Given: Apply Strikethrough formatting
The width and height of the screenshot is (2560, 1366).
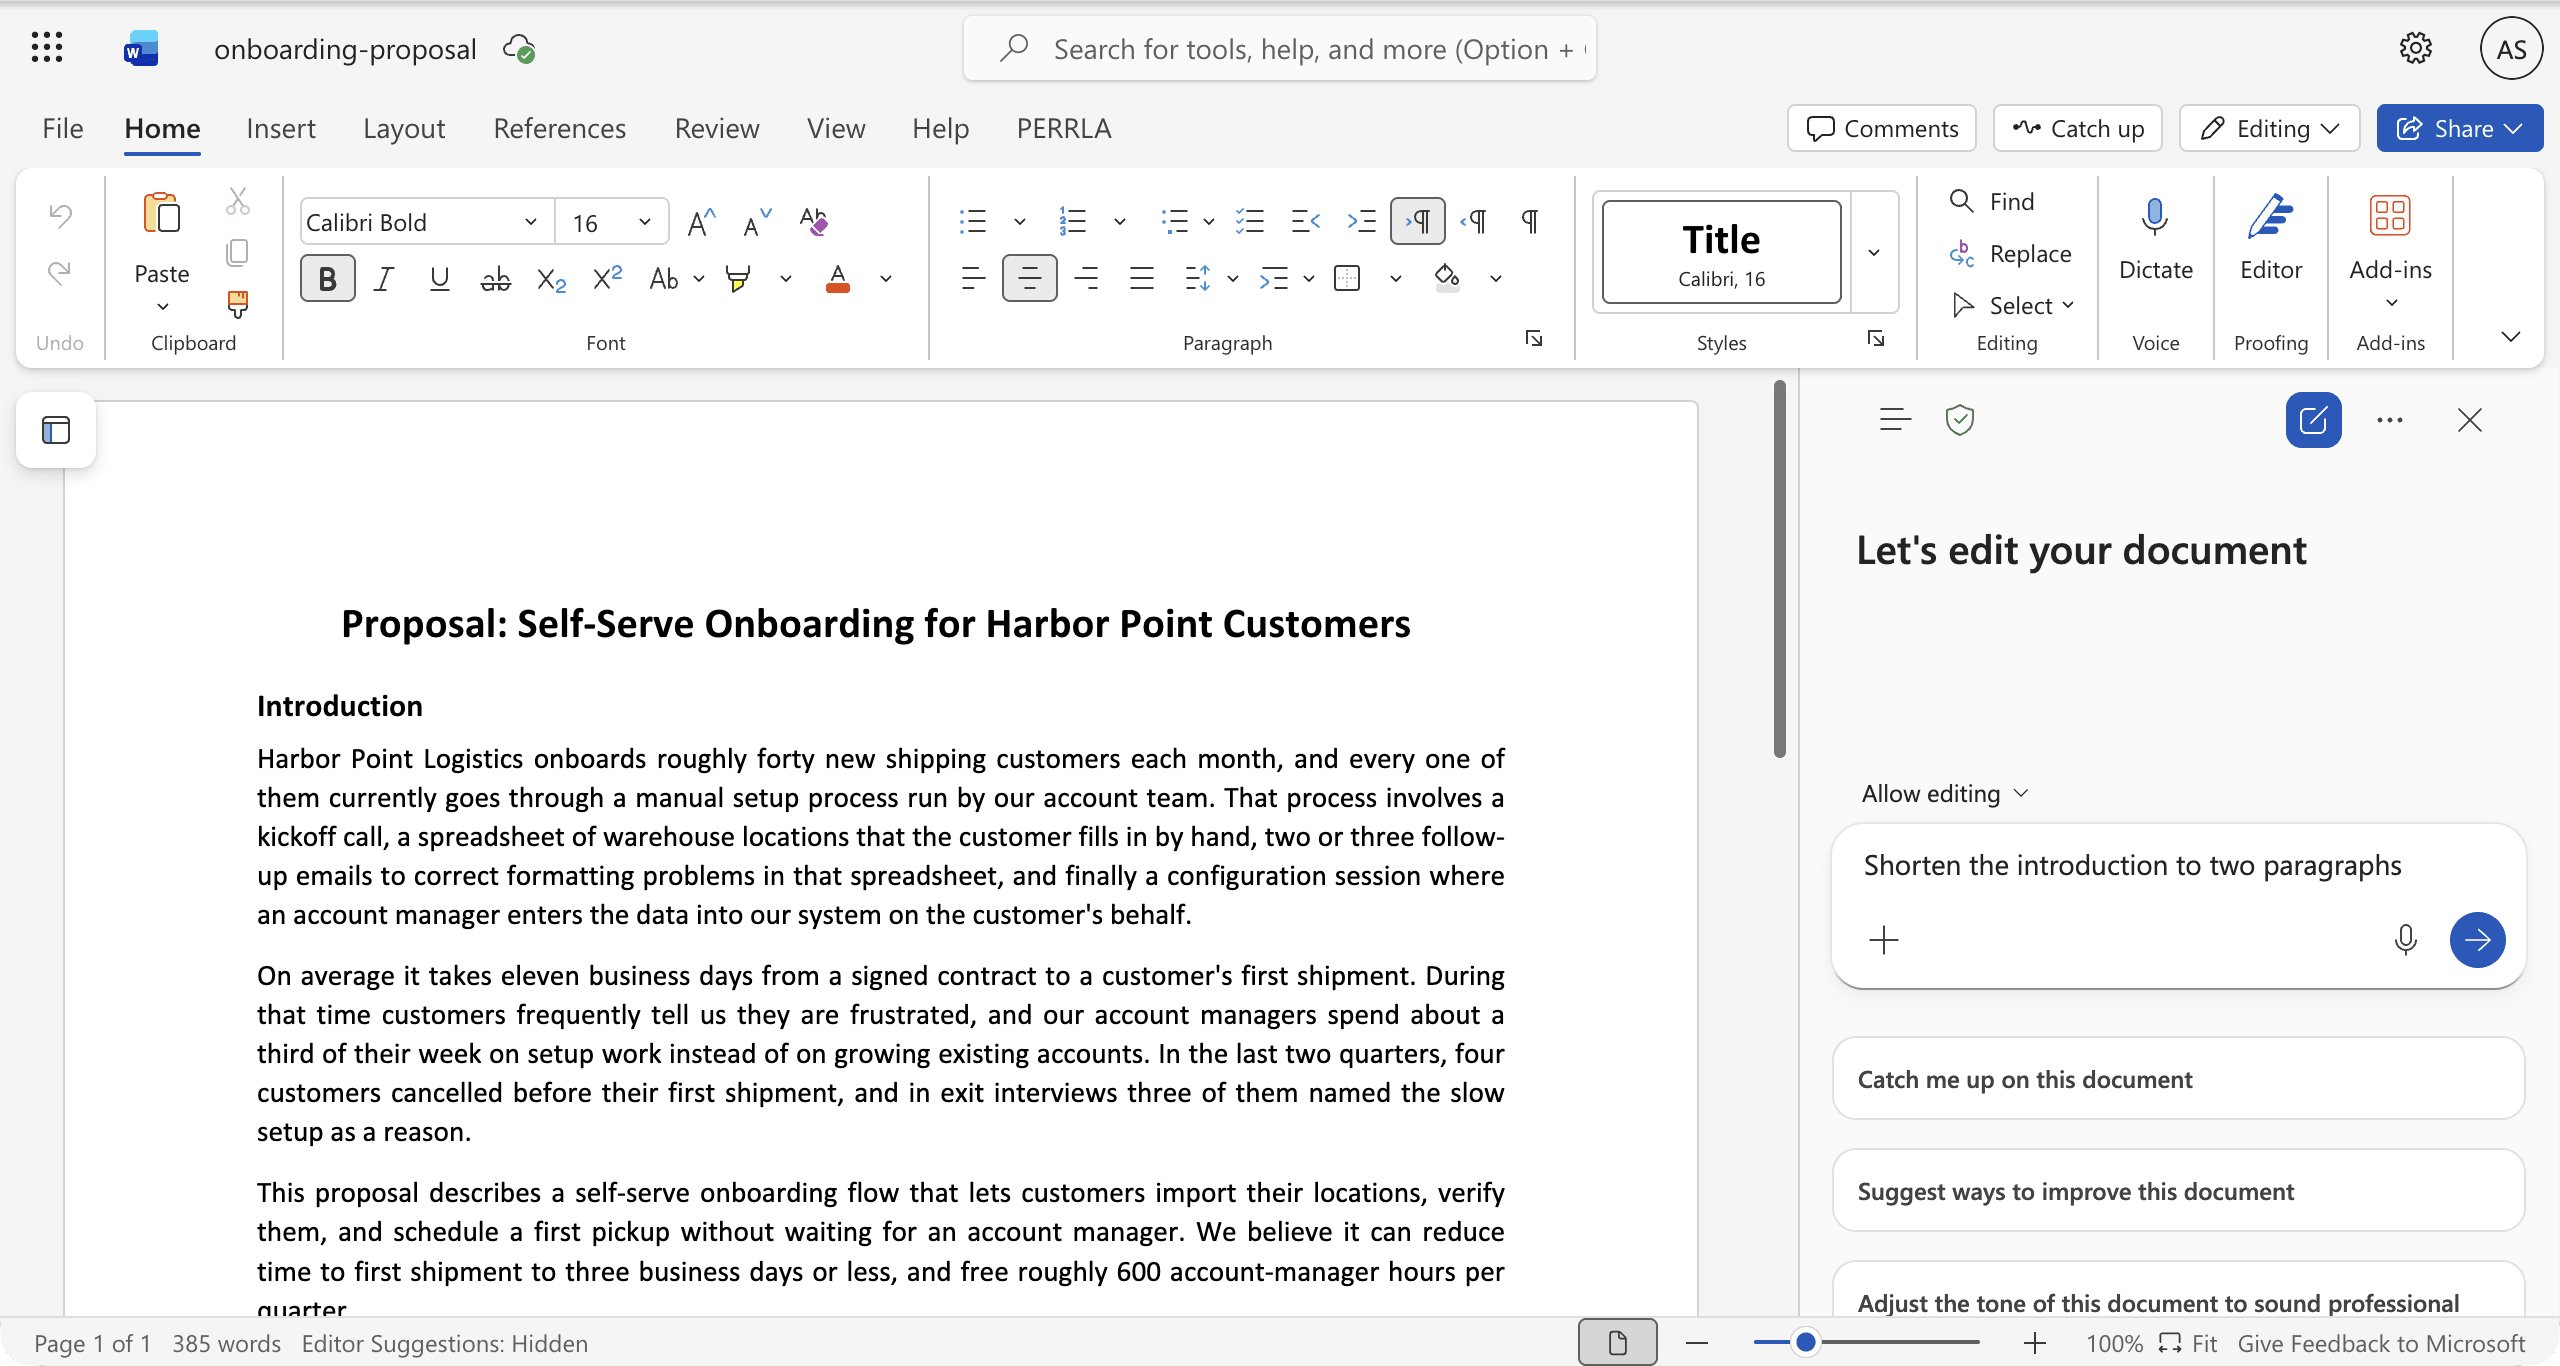Looking at the screenshot, I should click(495, 279).
